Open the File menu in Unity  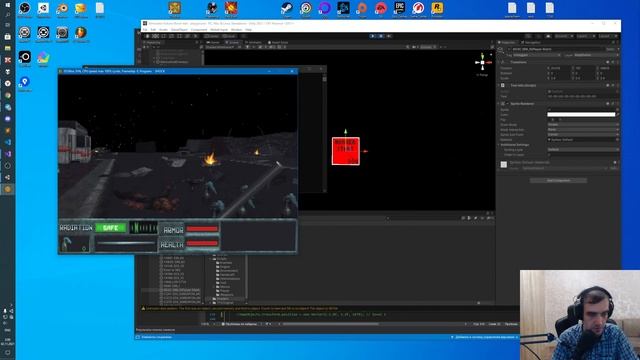tap(145, 30)
